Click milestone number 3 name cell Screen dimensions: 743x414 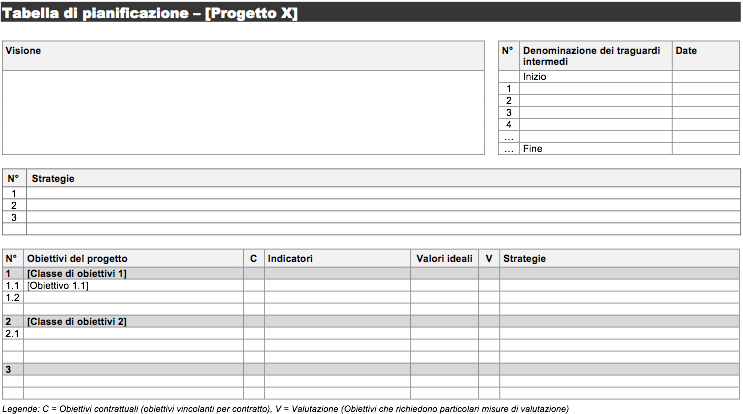(x=596, y=113)
